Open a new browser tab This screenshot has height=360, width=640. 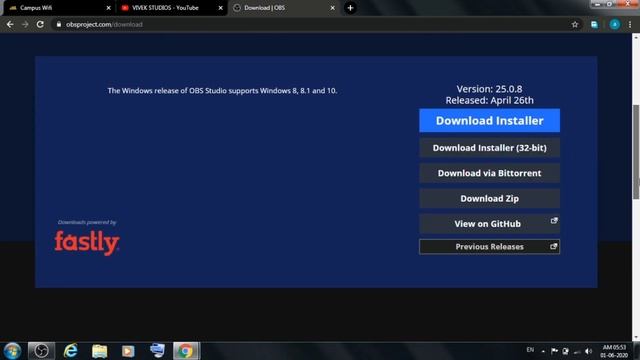tap(350, 8)
